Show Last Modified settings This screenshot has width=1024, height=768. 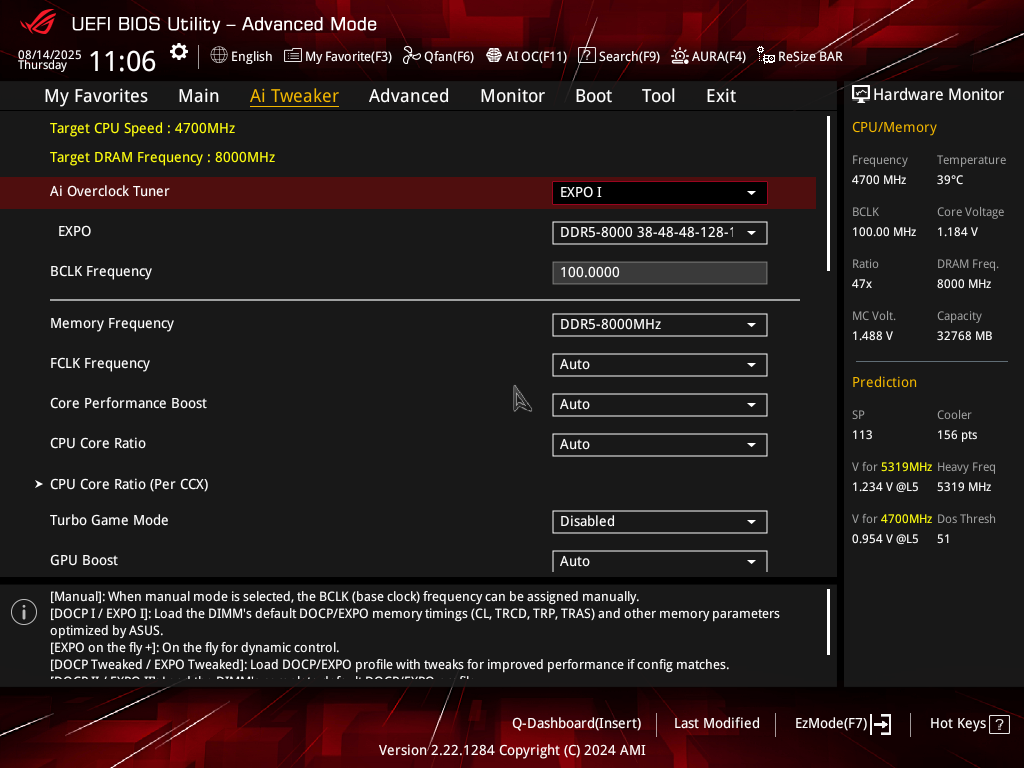click(716, 724)
